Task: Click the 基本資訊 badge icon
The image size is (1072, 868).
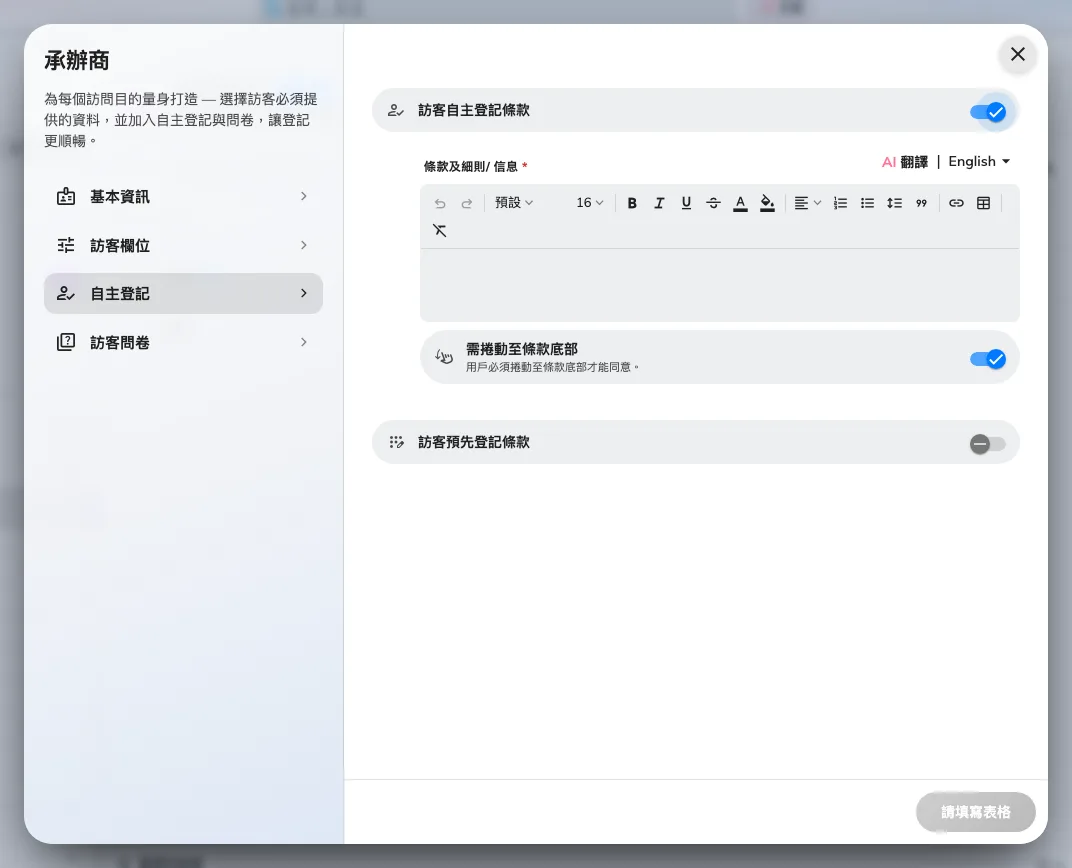Action: 66,196
